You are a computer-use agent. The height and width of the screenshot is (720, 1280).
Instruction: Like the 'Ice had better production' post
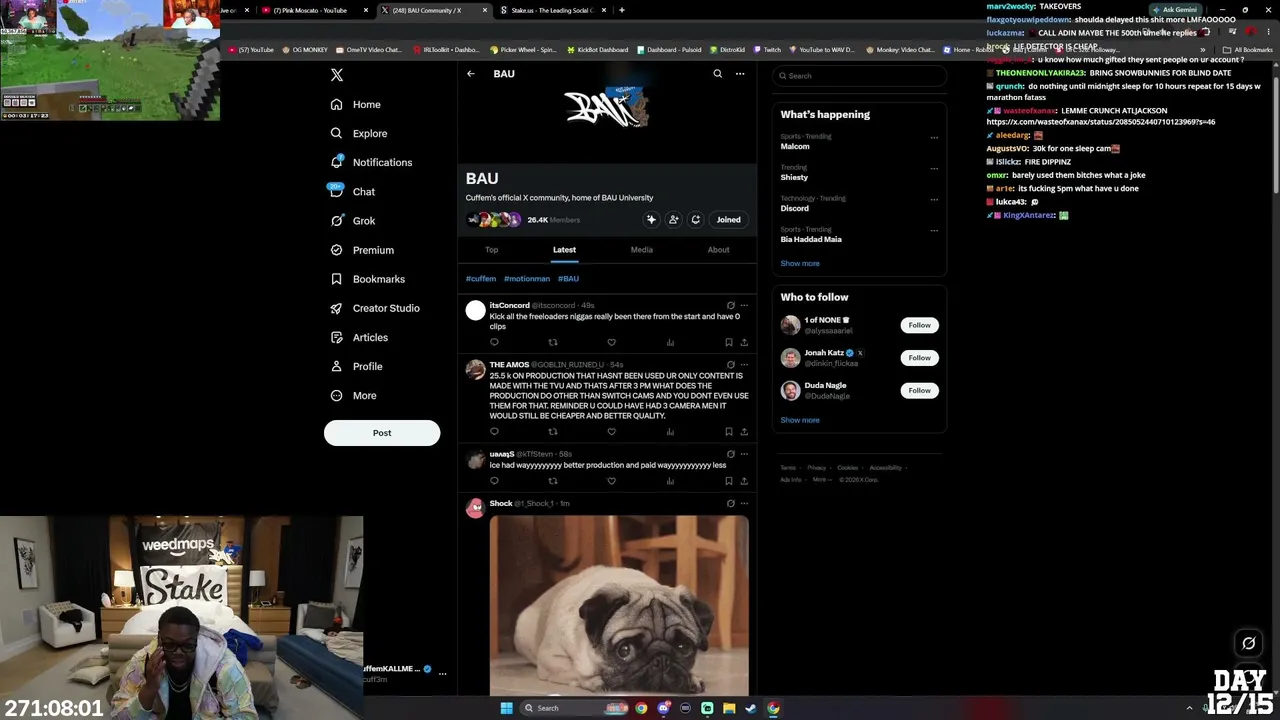click(611, 481)
